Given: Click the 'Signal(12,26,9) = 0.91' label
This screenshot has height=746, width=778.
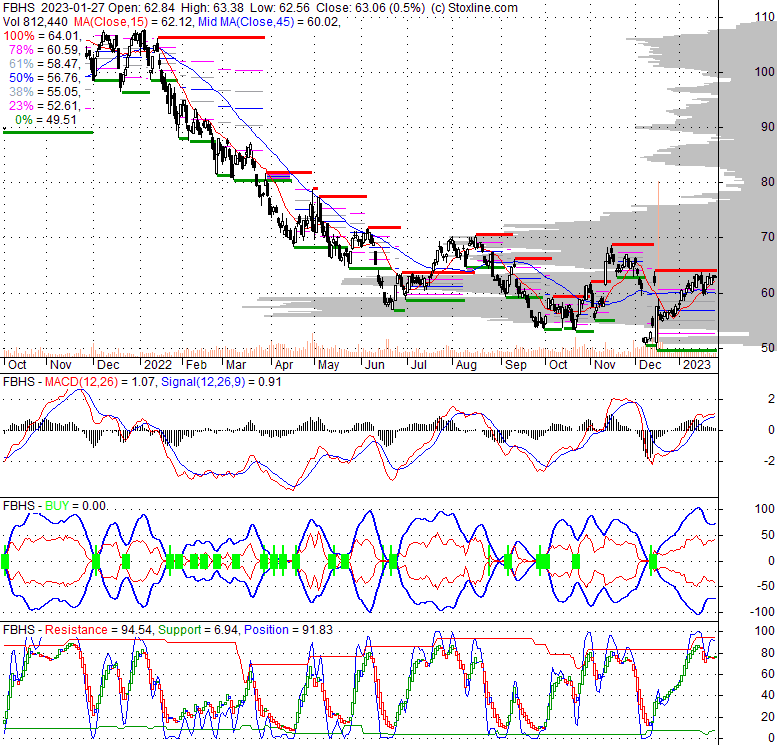Looking at the screenshot, I should [x=221, y=382].
